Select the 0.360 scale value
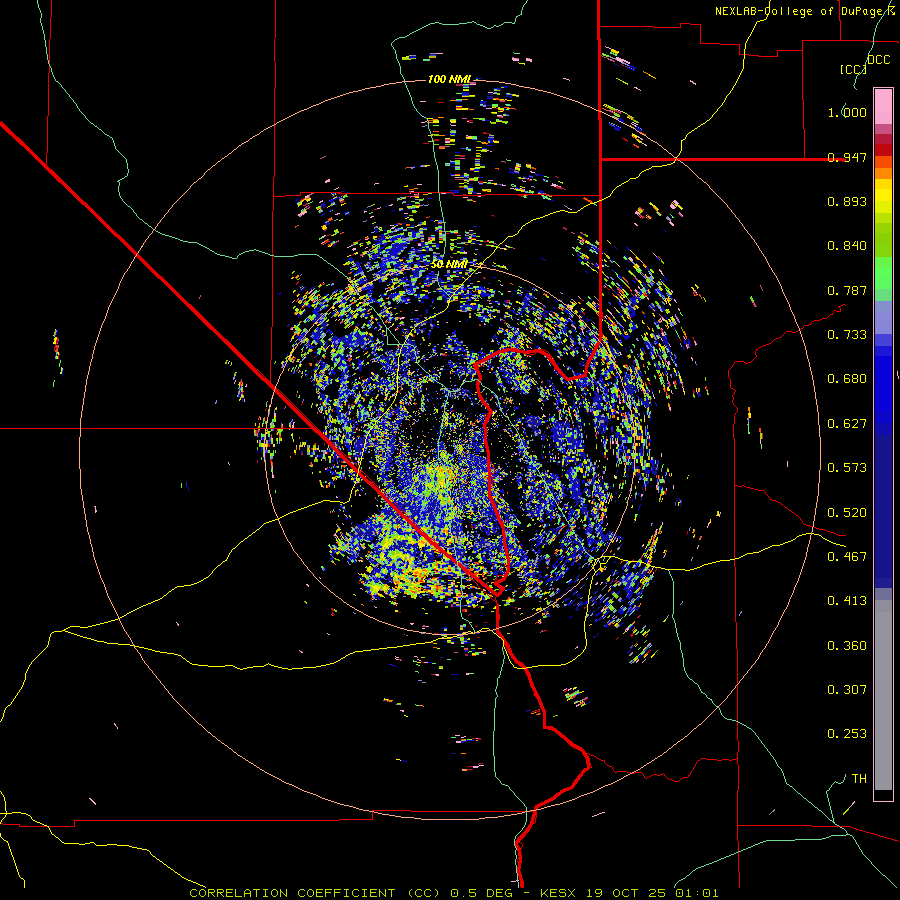 847,646
